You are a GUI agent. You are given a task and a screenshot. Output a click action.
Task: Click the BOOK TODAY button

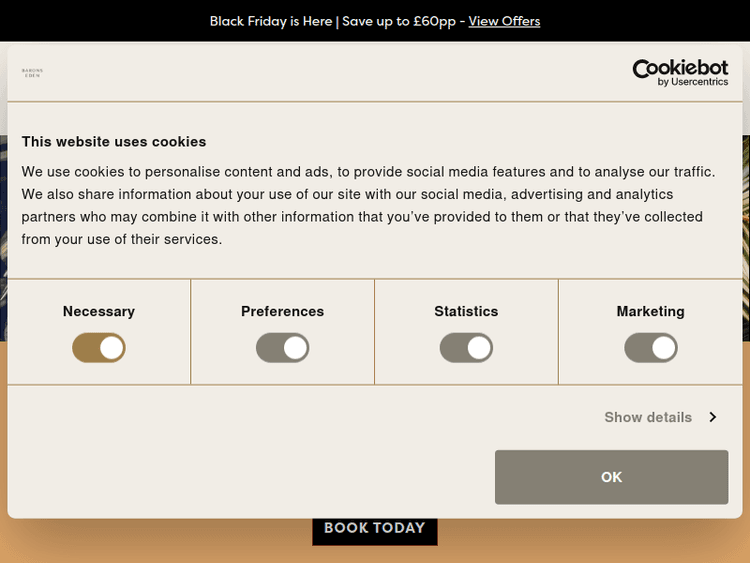point(375,528)
